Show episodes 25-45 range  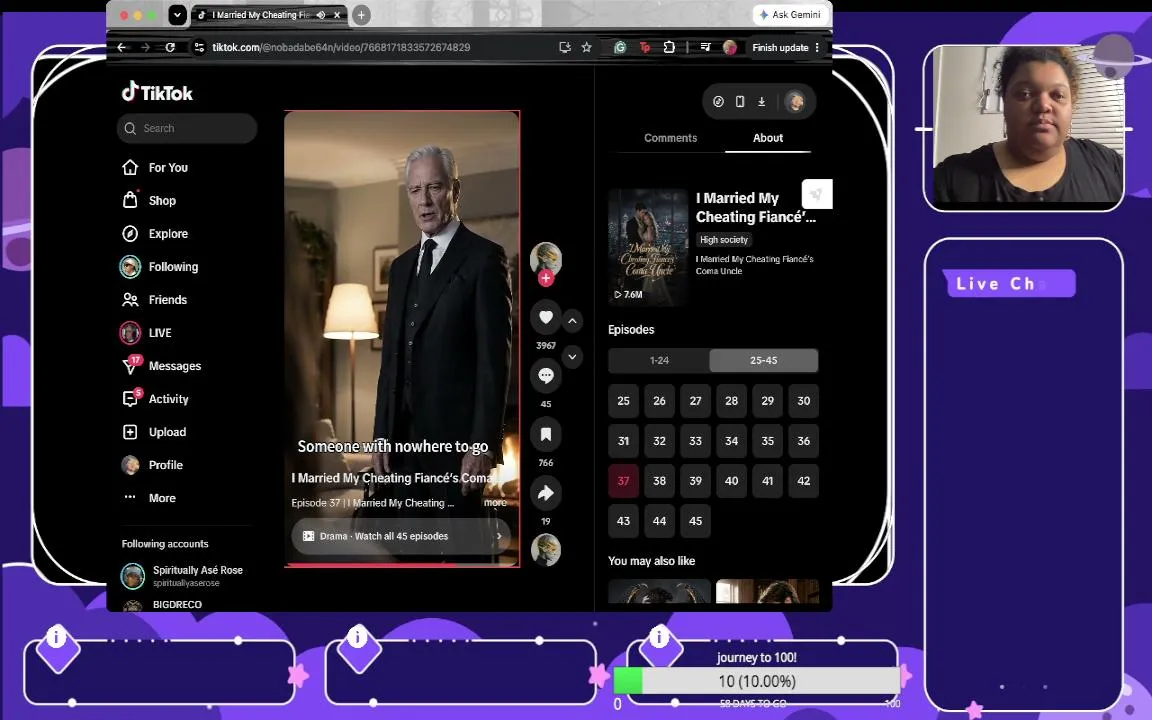[x=763, y=361]
